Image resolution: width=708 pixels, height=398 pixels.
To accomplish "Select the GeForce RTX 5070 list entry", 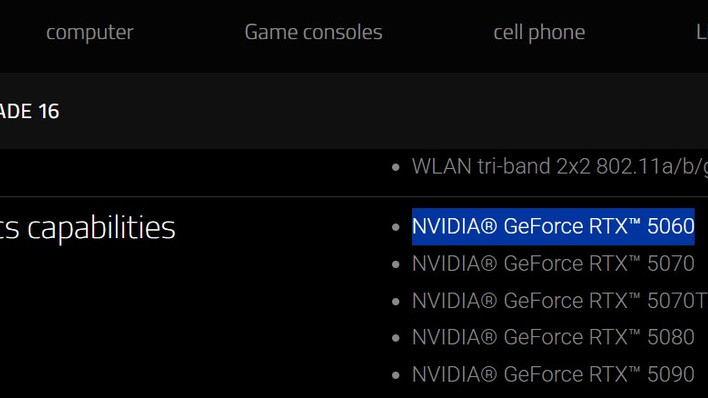I will pos(553,263).
